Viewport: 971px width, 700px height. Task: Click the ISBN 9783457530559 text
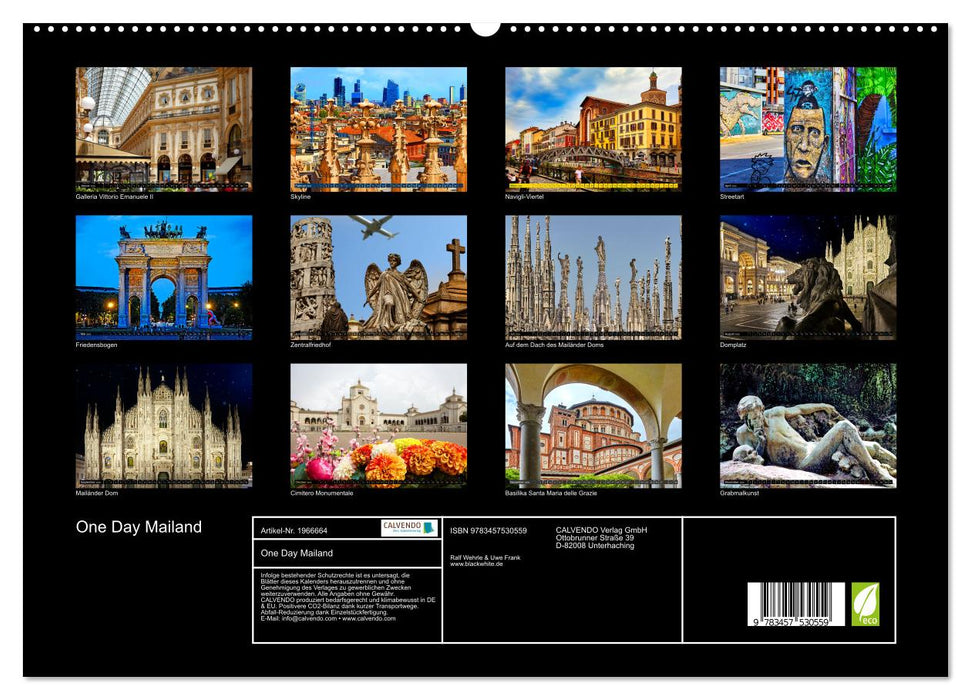(488, 530)
